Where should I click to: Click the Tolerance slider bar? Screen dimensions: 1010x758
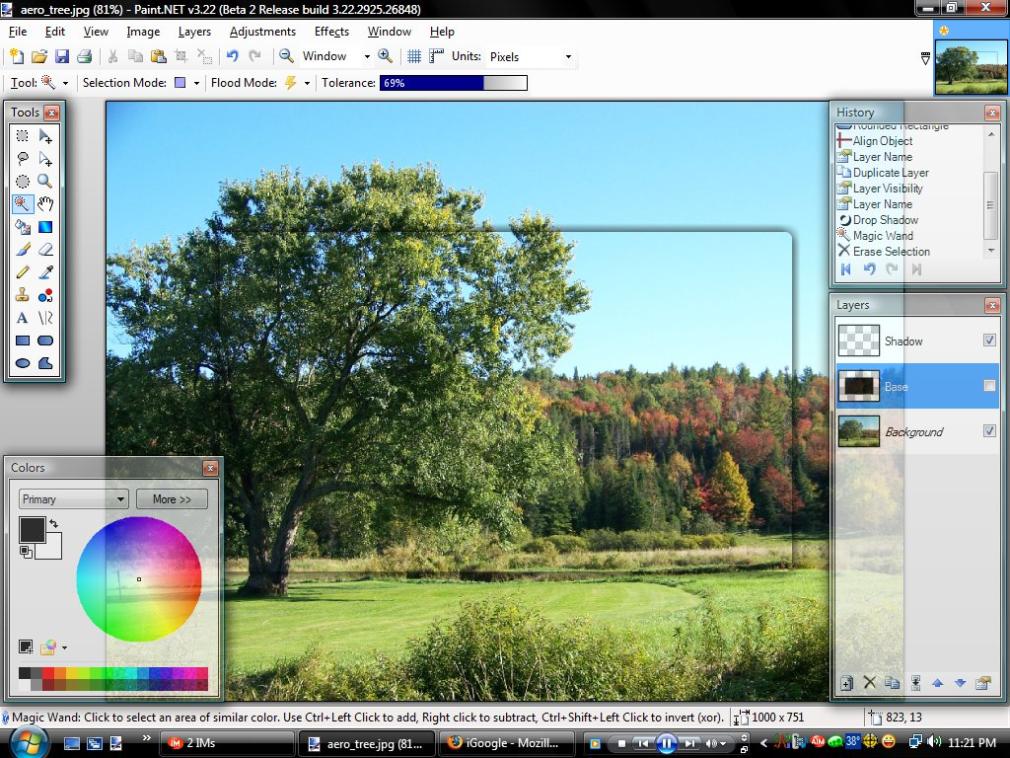453,83
